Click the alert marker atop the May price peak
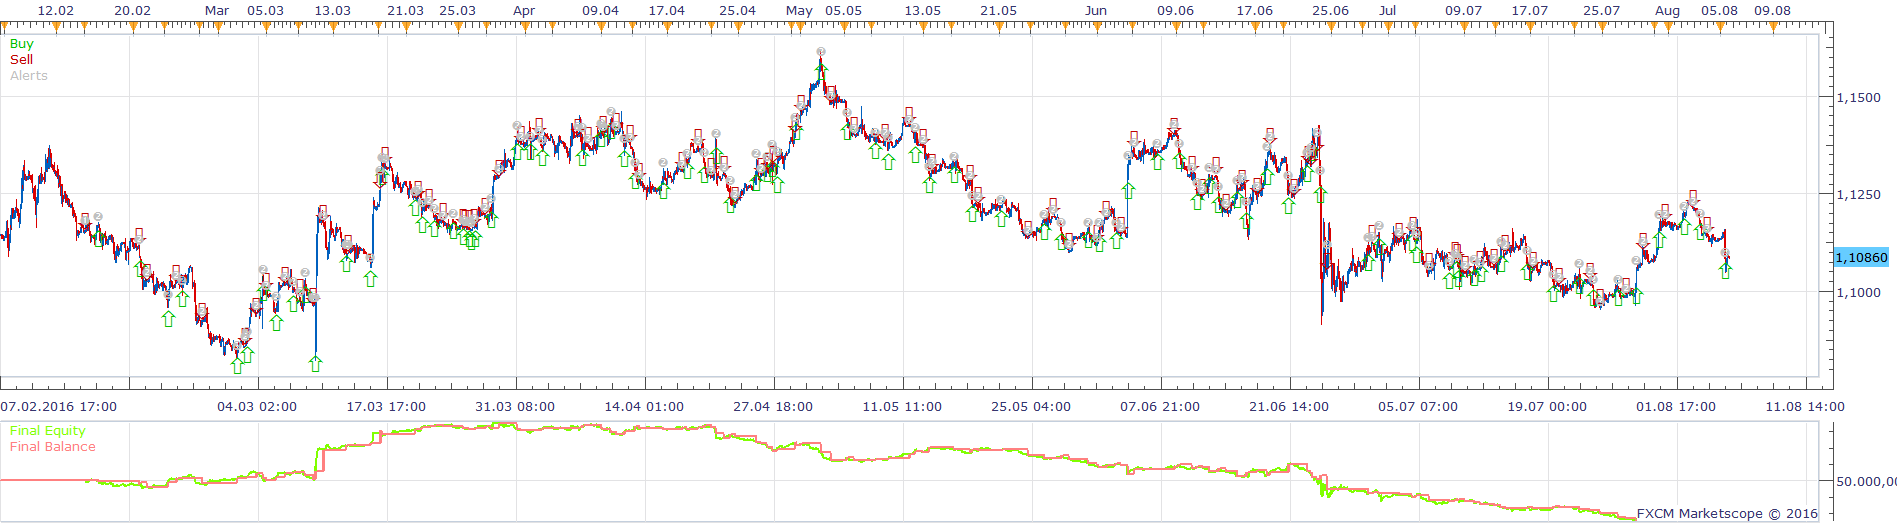The image size is (1899, 523). pos(820,52)
